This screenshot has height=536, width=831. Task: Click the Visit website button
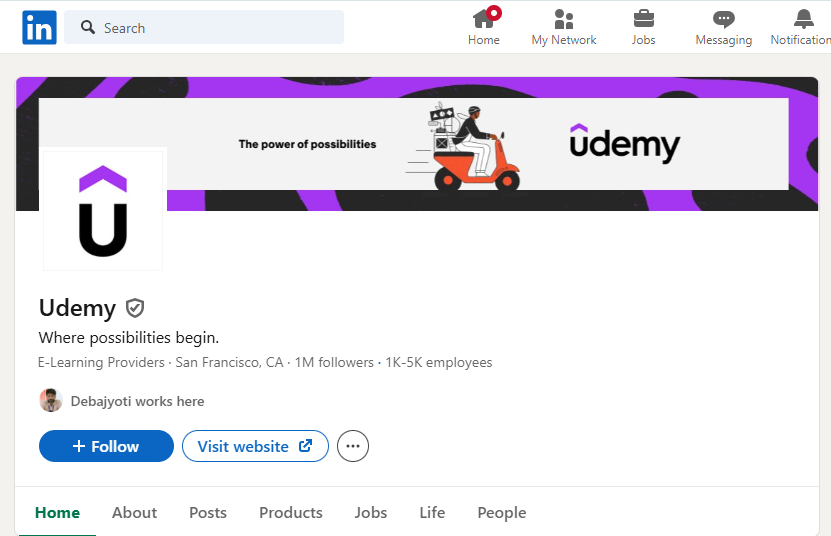[x=255, y=446]
